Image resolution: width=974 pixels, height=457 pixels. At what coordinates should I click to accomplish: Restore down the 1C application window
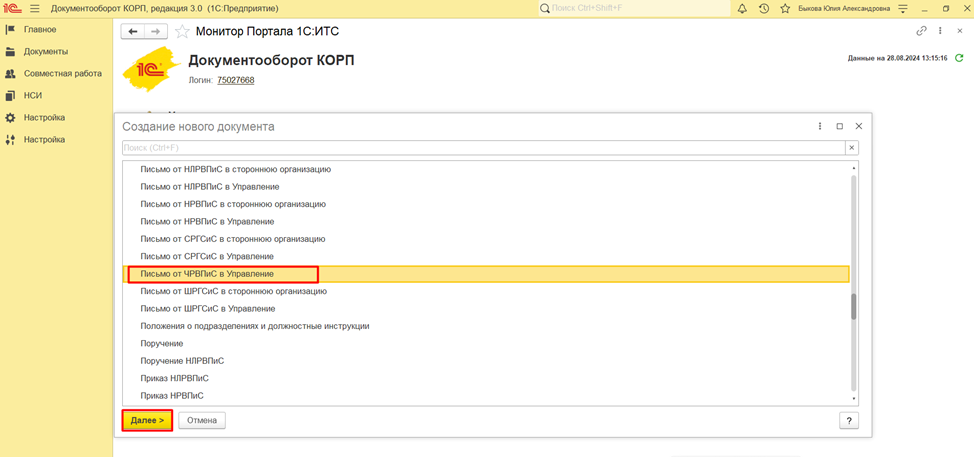tap(946, 9)
